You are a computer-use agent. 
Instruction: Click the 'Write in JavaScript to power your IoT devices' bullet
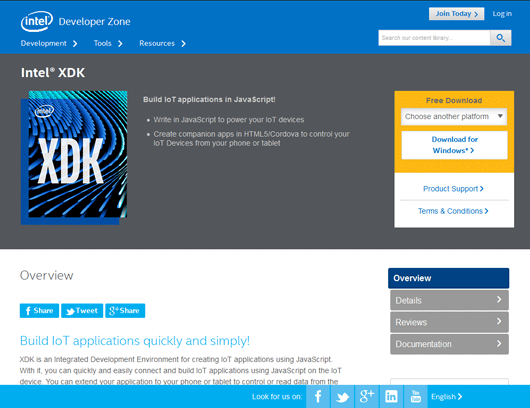(229, 120)
